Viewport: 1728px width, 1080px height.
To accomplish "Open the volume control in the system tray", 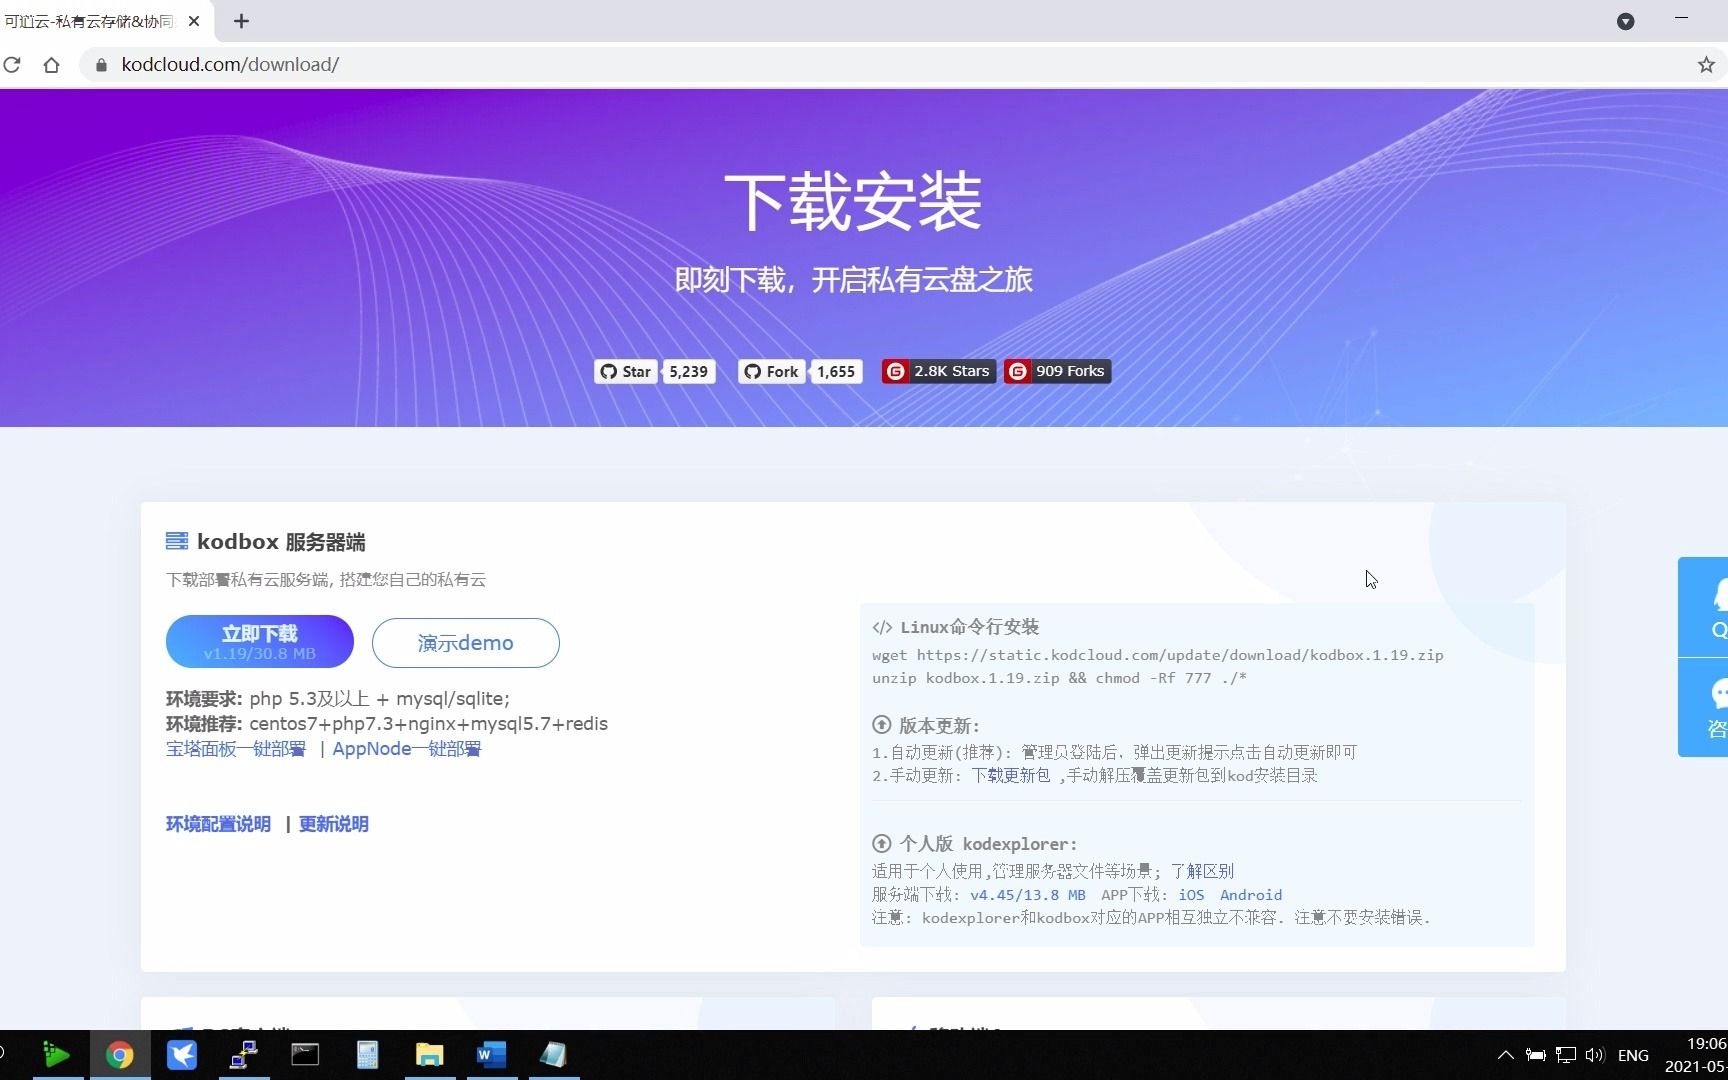I will [1595, 1055].
